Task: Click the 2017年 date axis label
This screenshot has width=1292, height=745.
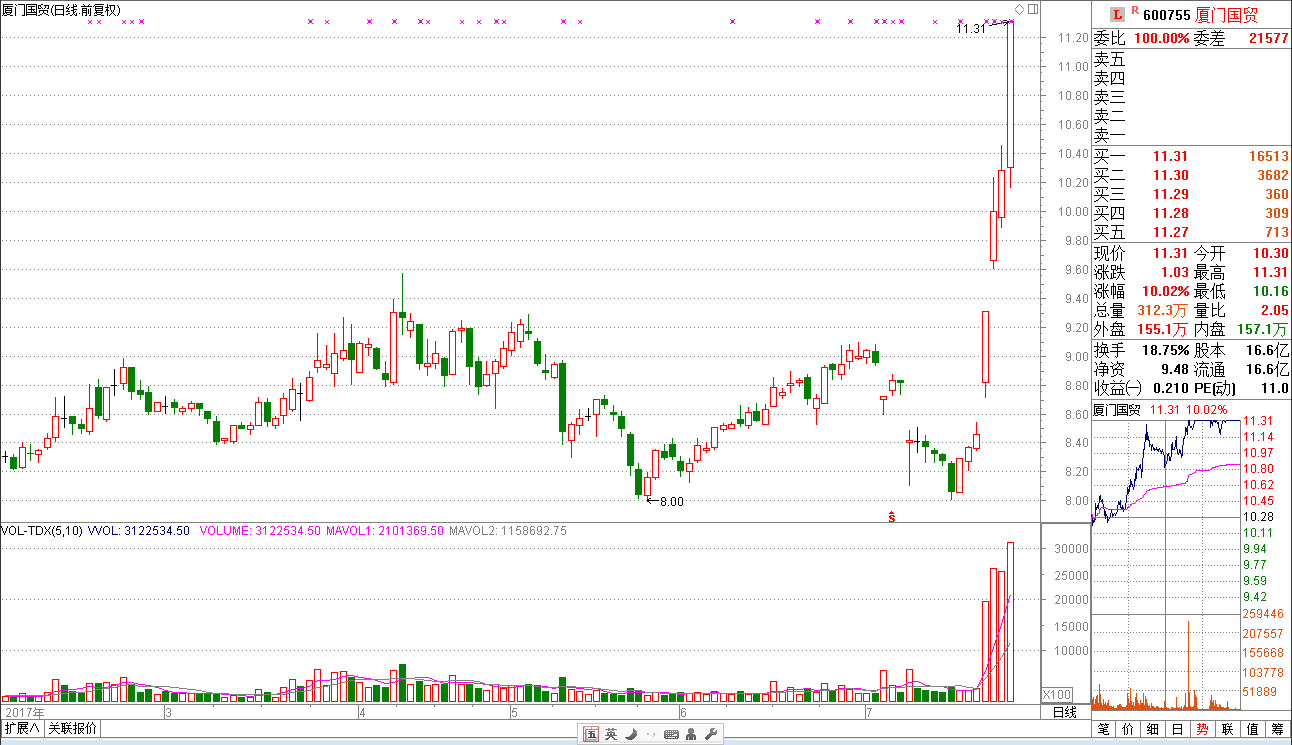Action: tap(24, 712)
